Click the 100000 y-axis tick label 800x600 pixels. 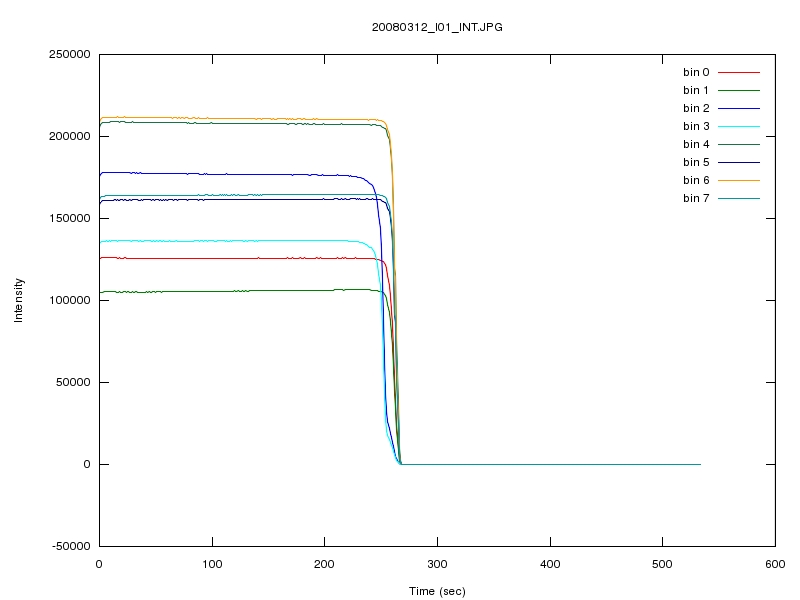click(x=69, y=300)
